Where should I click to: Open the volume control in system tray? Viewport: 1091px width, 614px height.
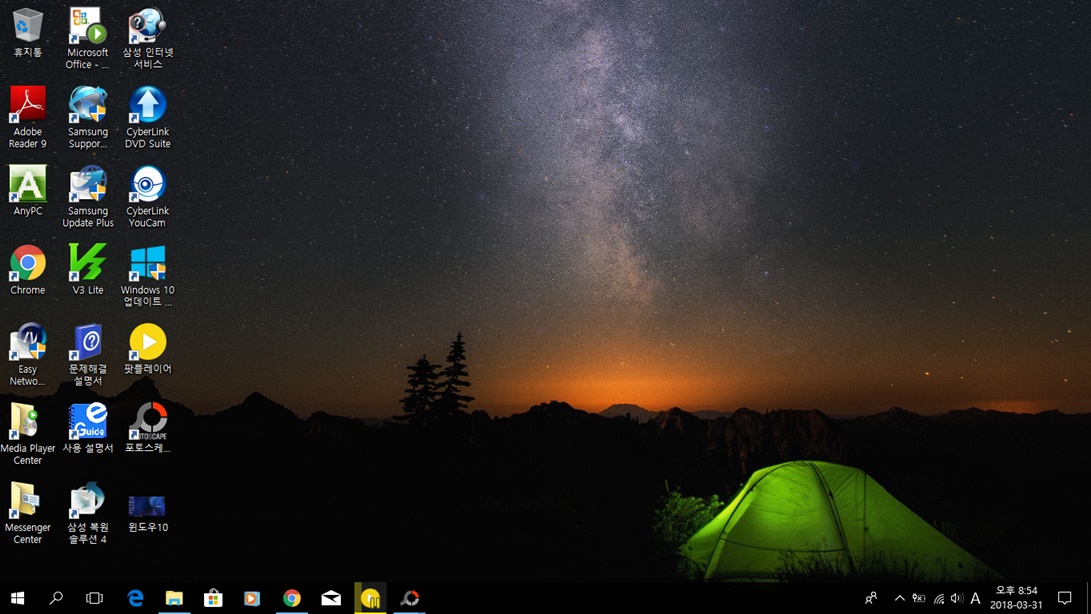point(956,598)
